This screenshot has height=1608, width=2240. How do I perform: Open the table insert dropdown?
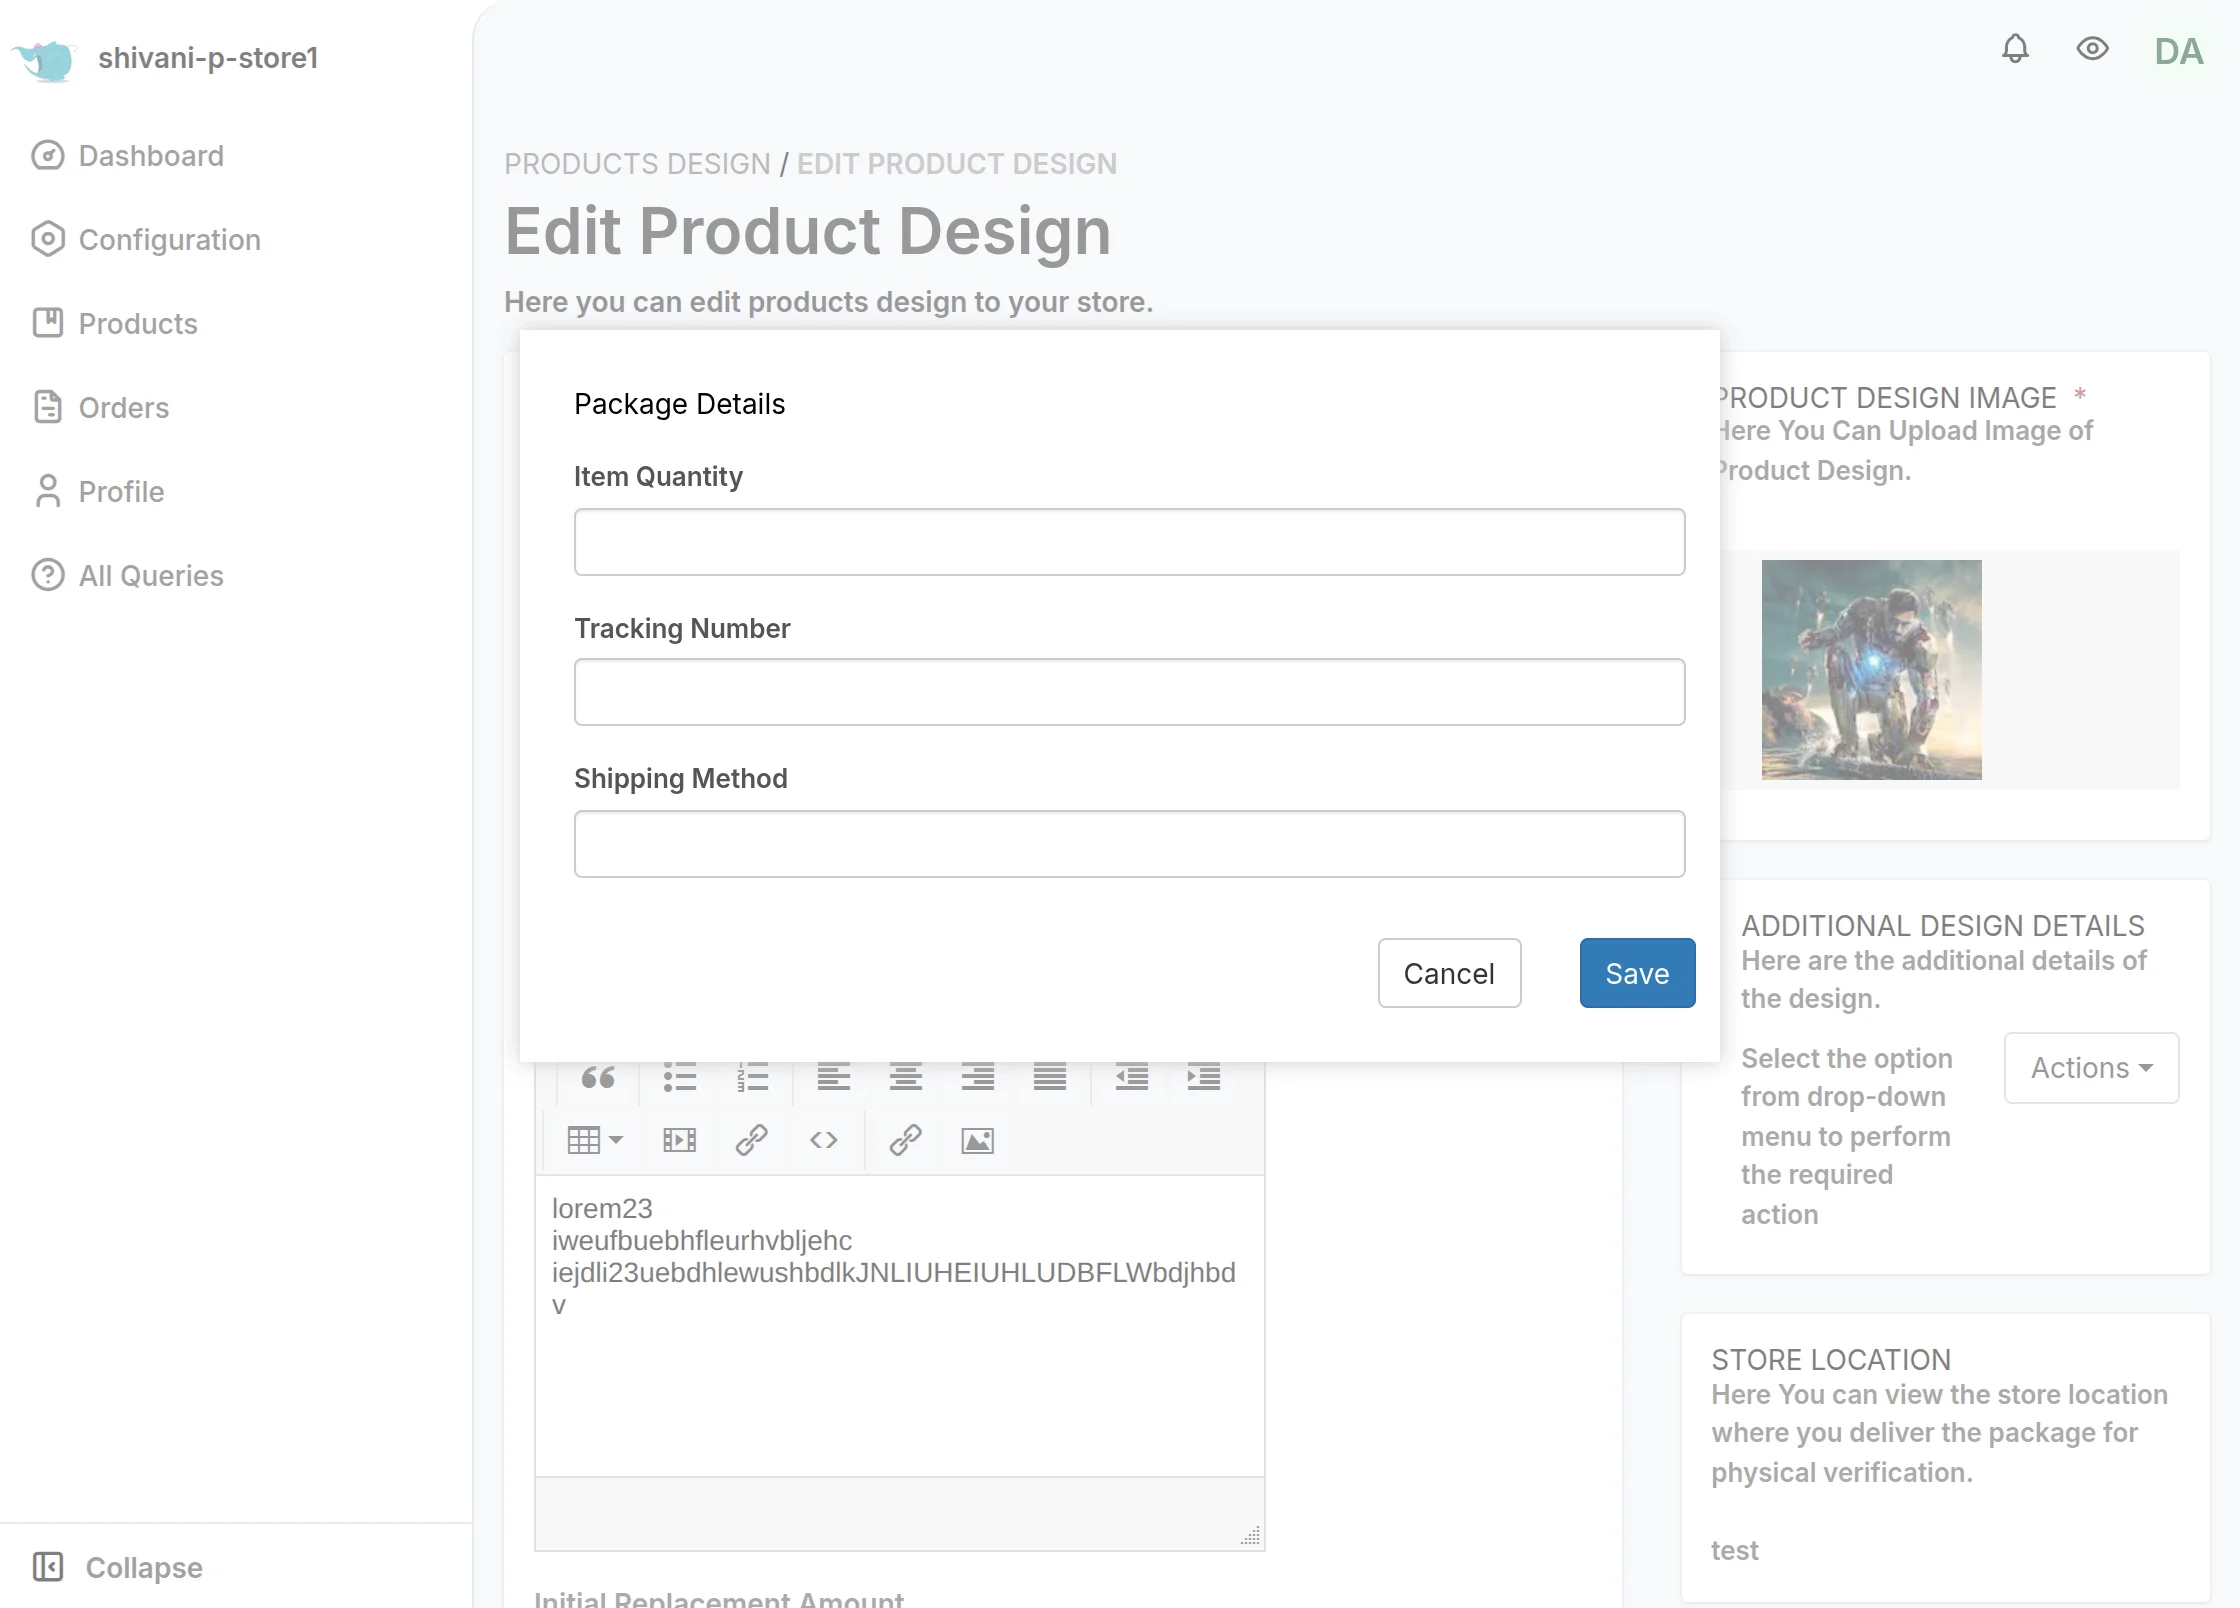pyautogui.click(x=595, y=1140)
